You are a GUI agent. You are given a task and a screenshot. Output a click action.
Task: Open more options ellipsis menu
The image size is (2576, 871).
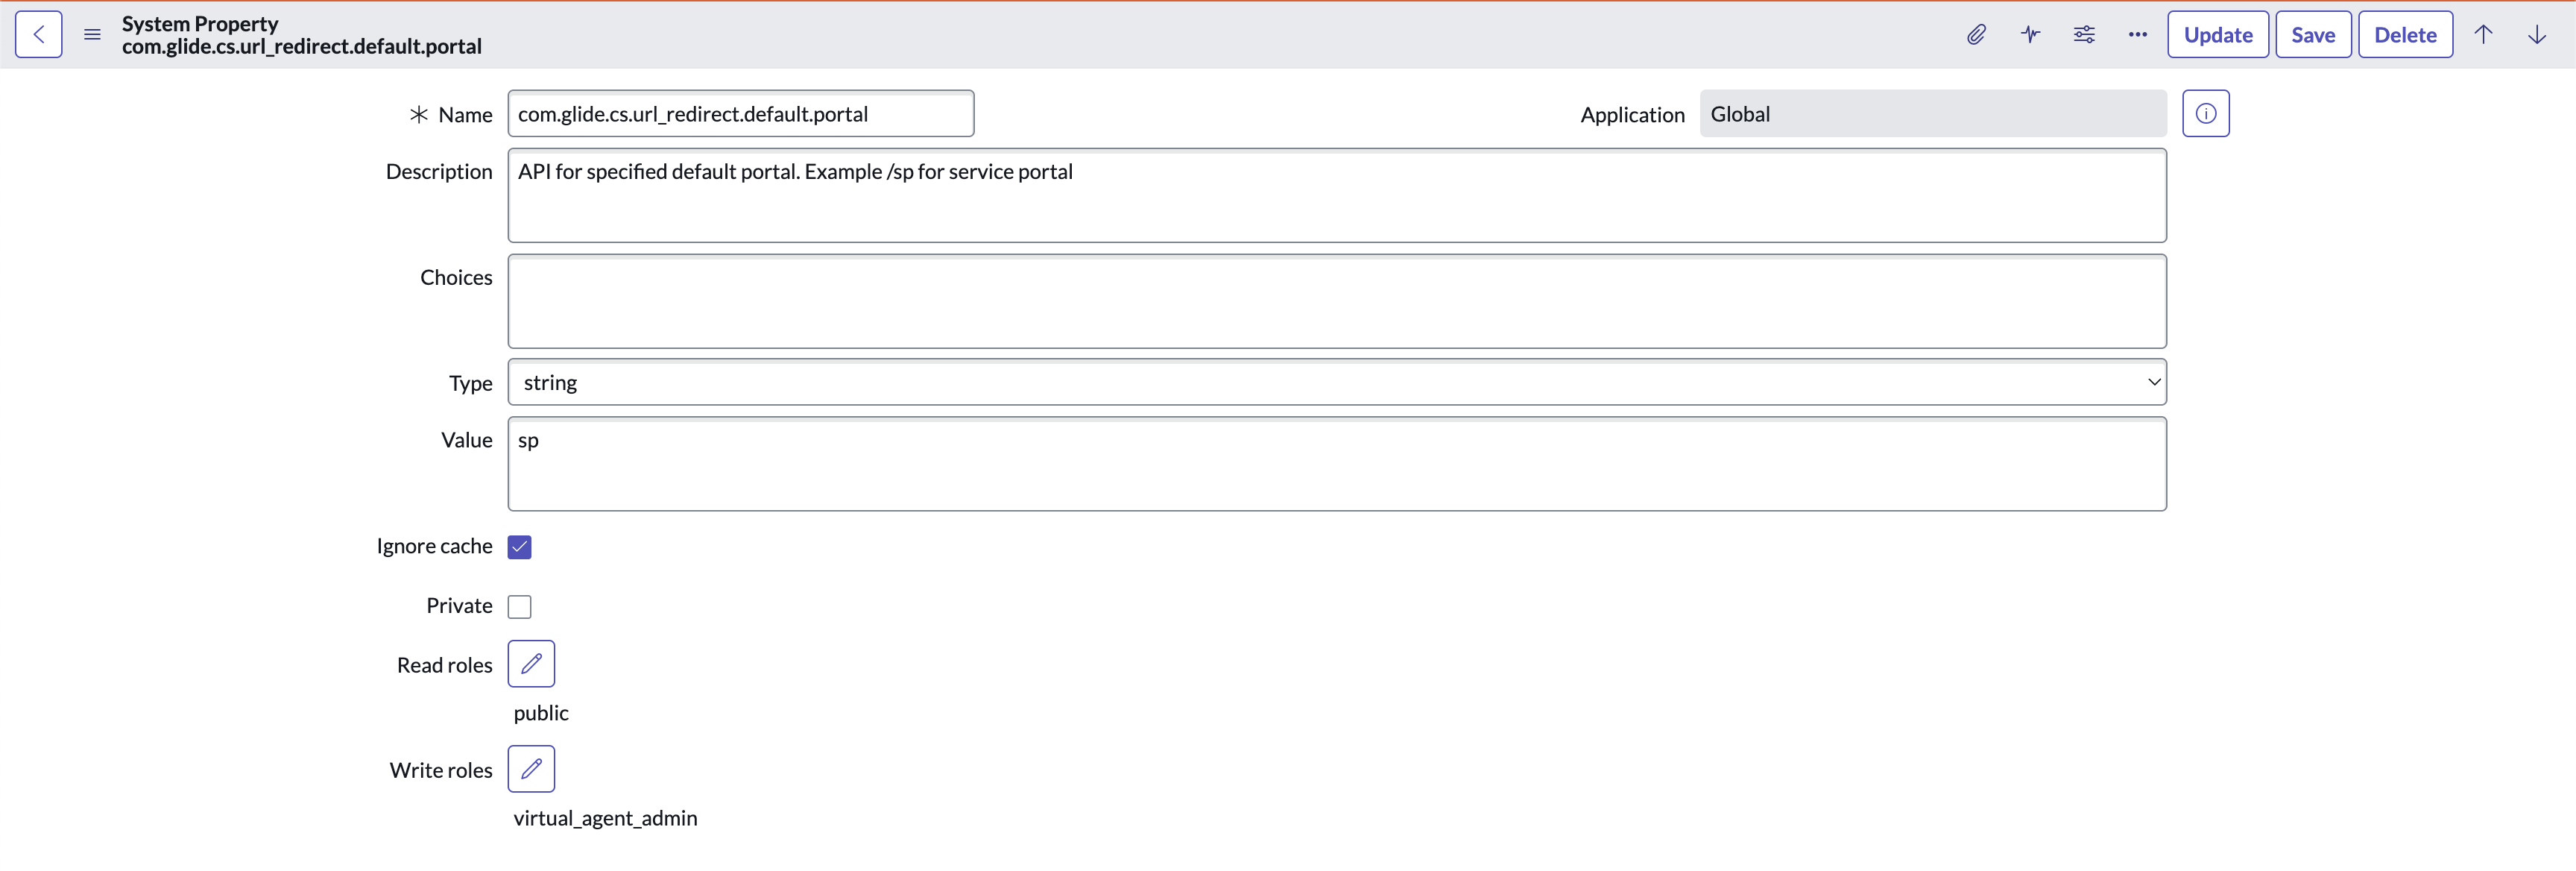(x=2138, y=35)
